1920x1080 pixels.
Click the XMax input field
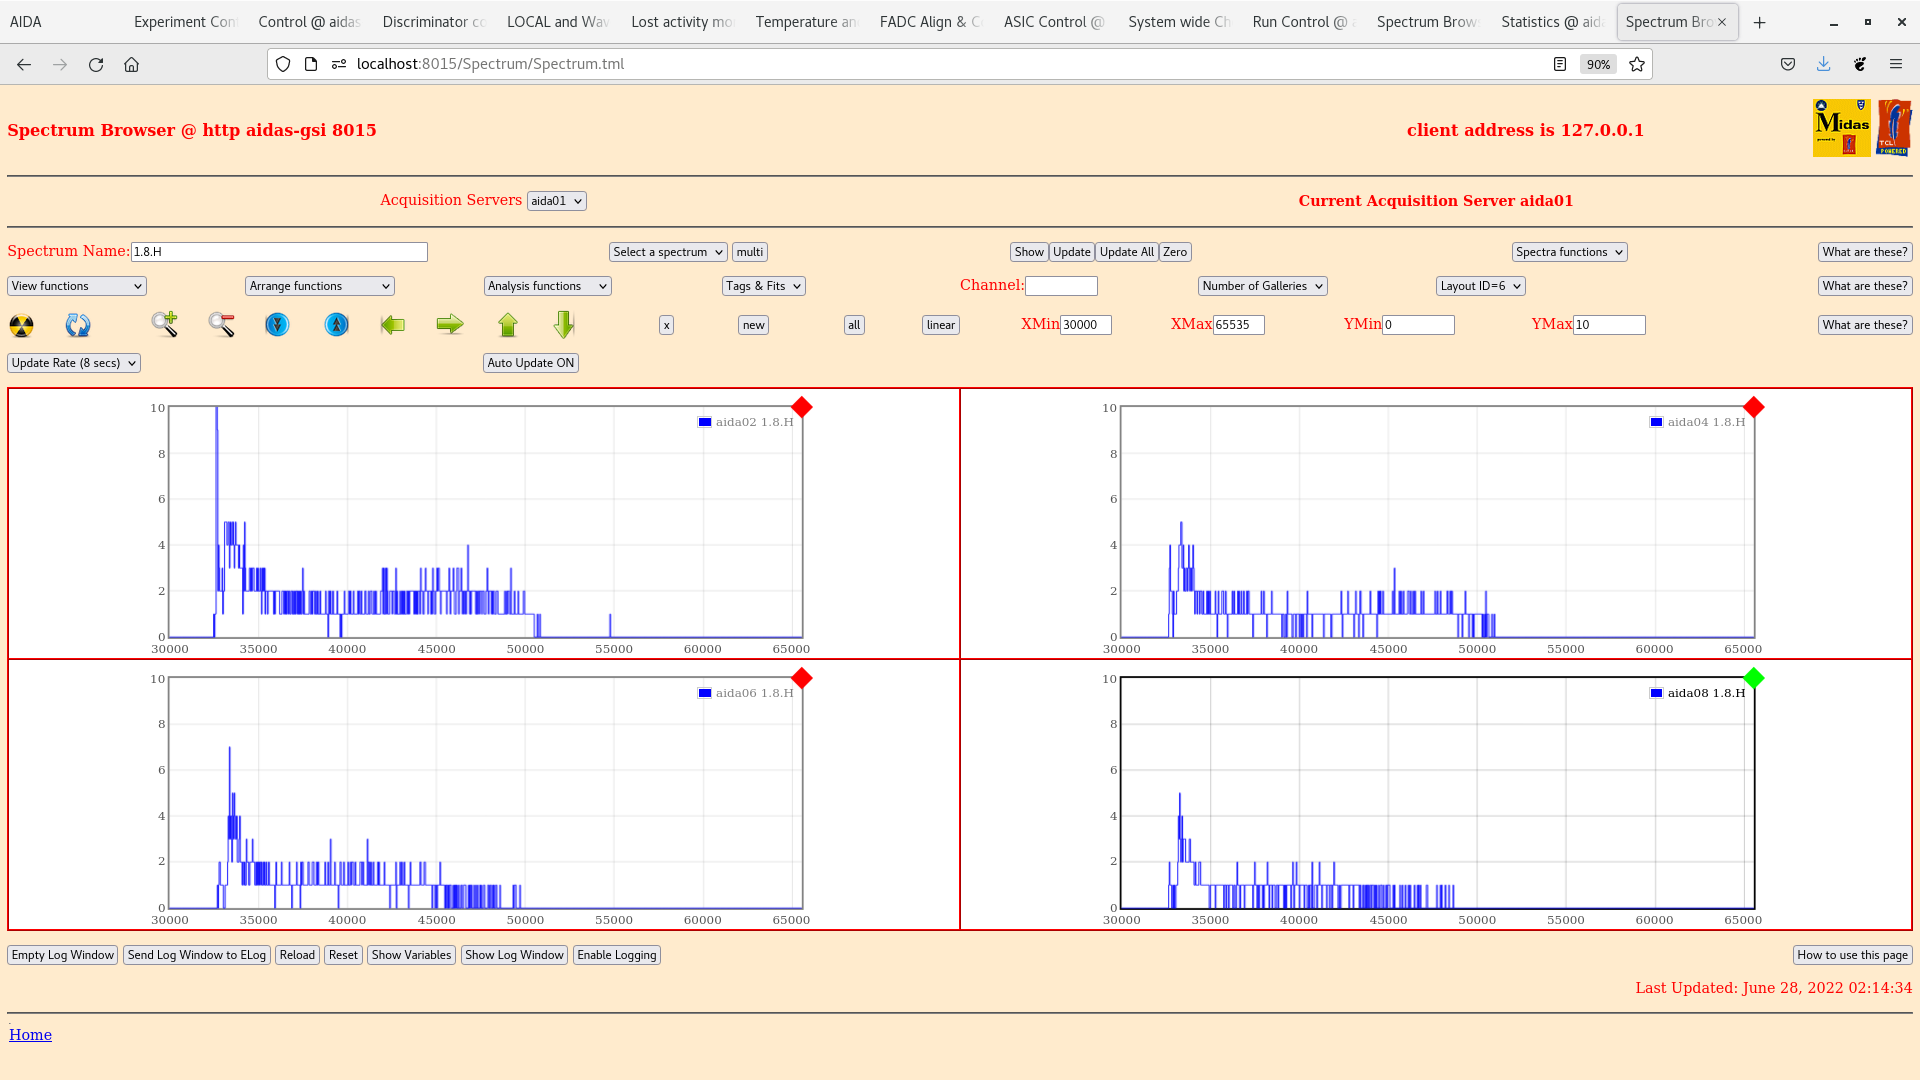(x=1238, y=325)
